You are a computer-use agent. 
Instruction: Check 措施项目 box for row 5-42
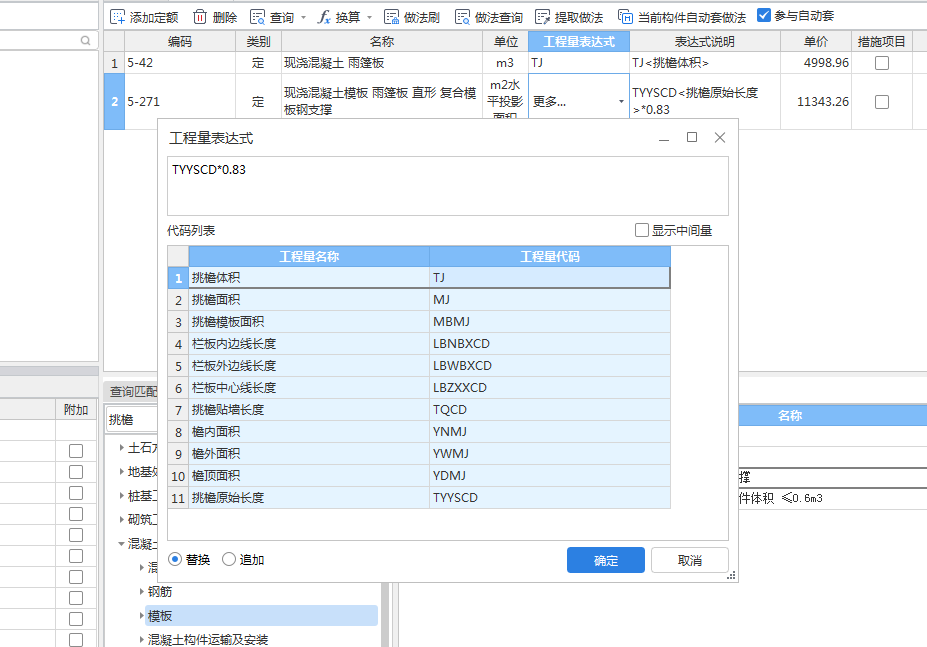pyautogui.click(x=881, y=63)
